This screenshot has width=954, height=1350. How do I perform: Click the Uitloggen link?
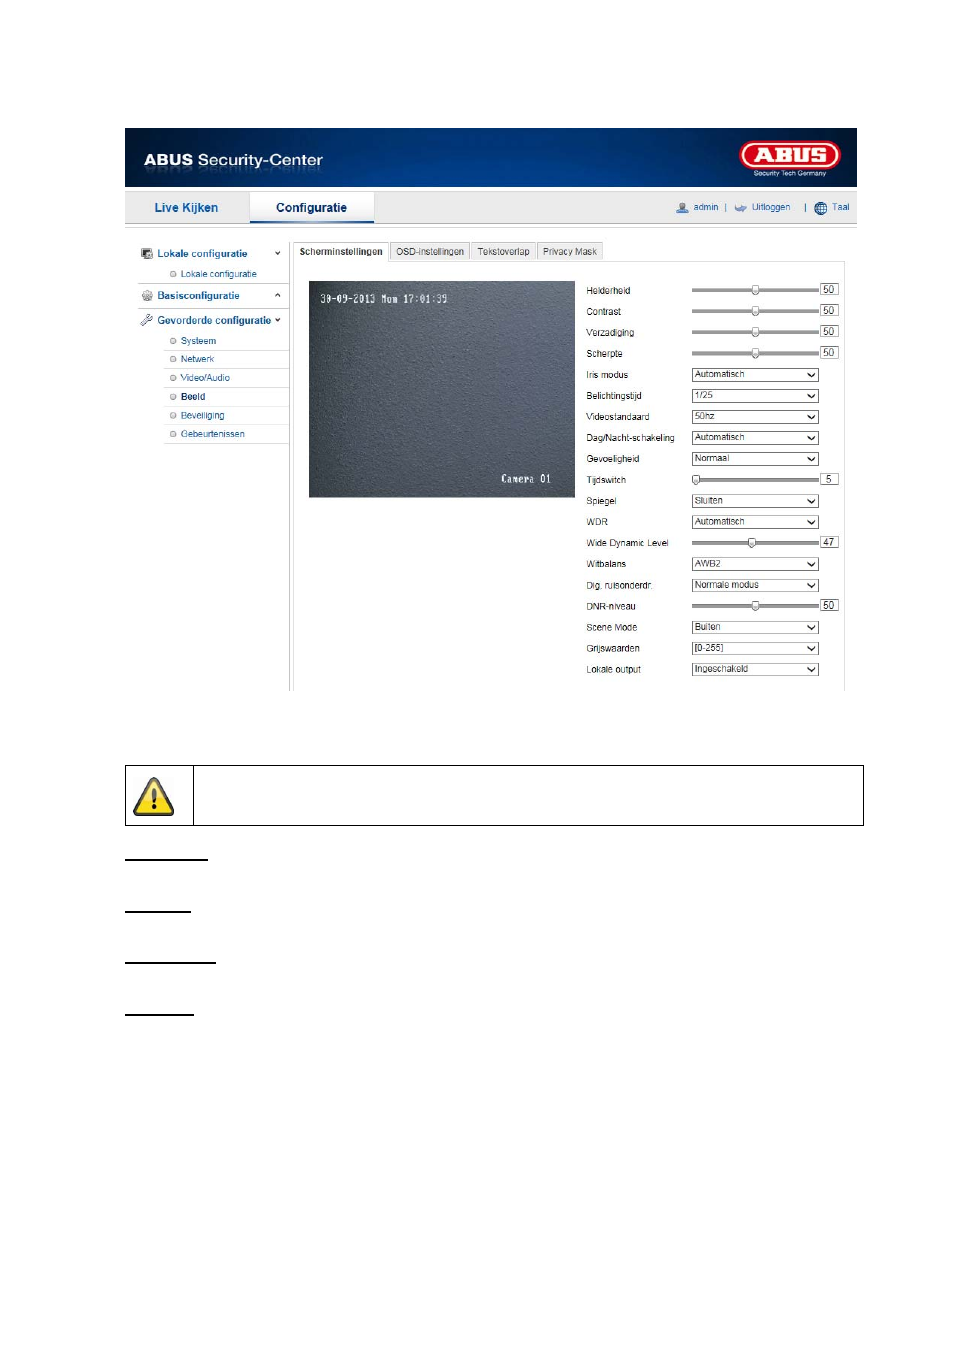(x=771, y=208)
